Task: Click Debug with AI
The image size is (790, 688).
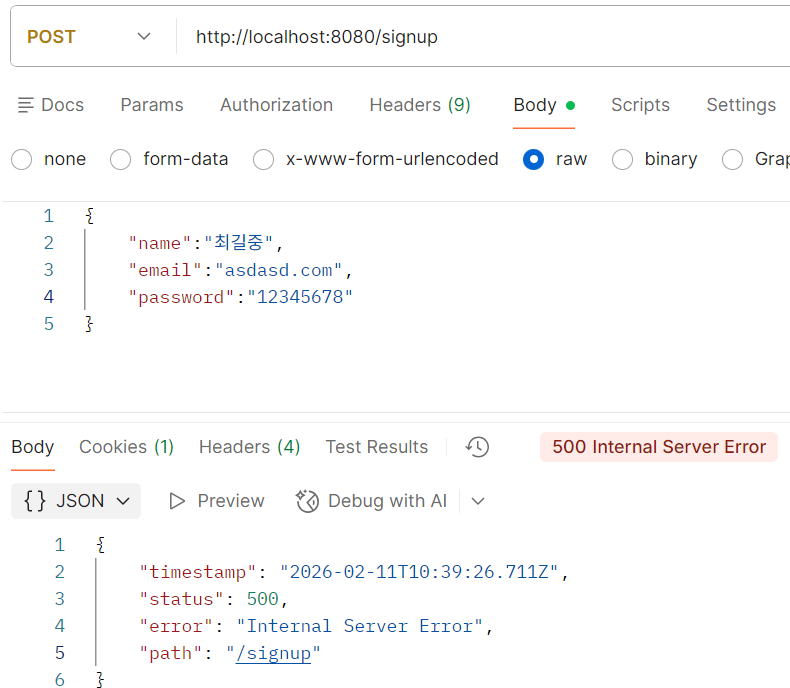Action: [372, 501]
